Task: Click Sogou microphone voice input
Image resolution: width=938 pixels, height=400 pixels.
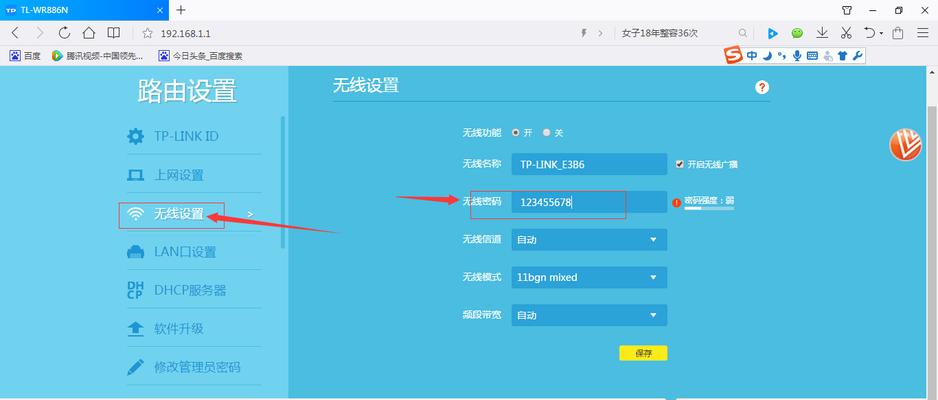Action: [x=797, y=56]
